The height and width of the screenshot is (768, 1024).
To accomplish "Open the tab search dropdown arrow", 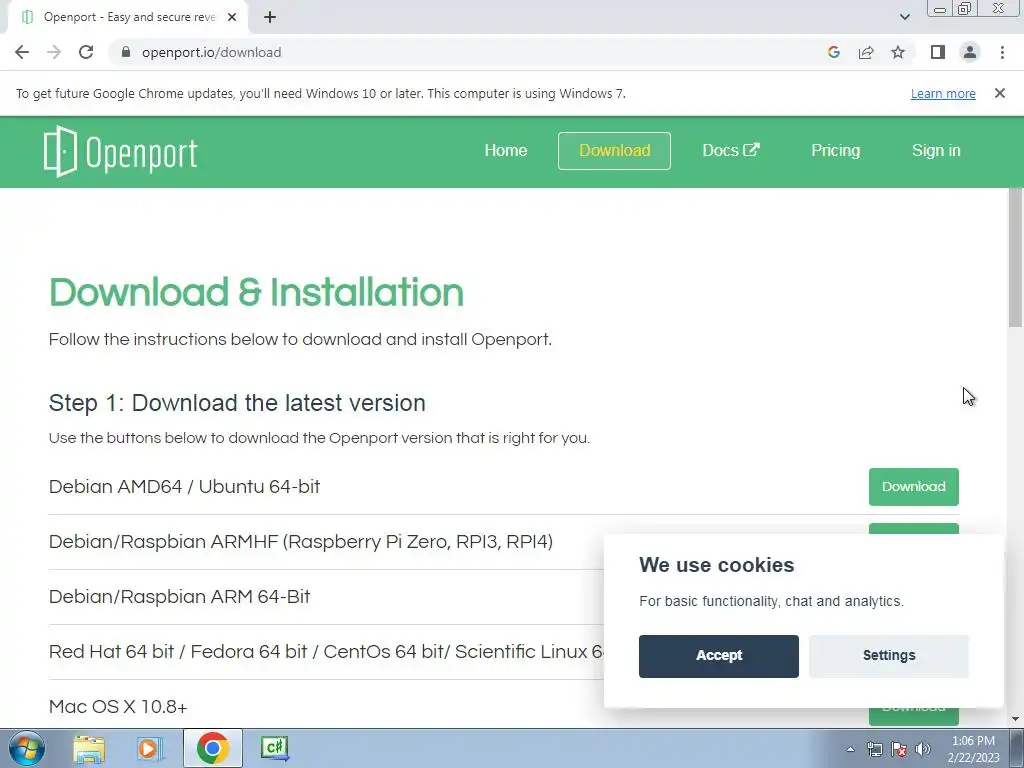I will pos(904,17).
